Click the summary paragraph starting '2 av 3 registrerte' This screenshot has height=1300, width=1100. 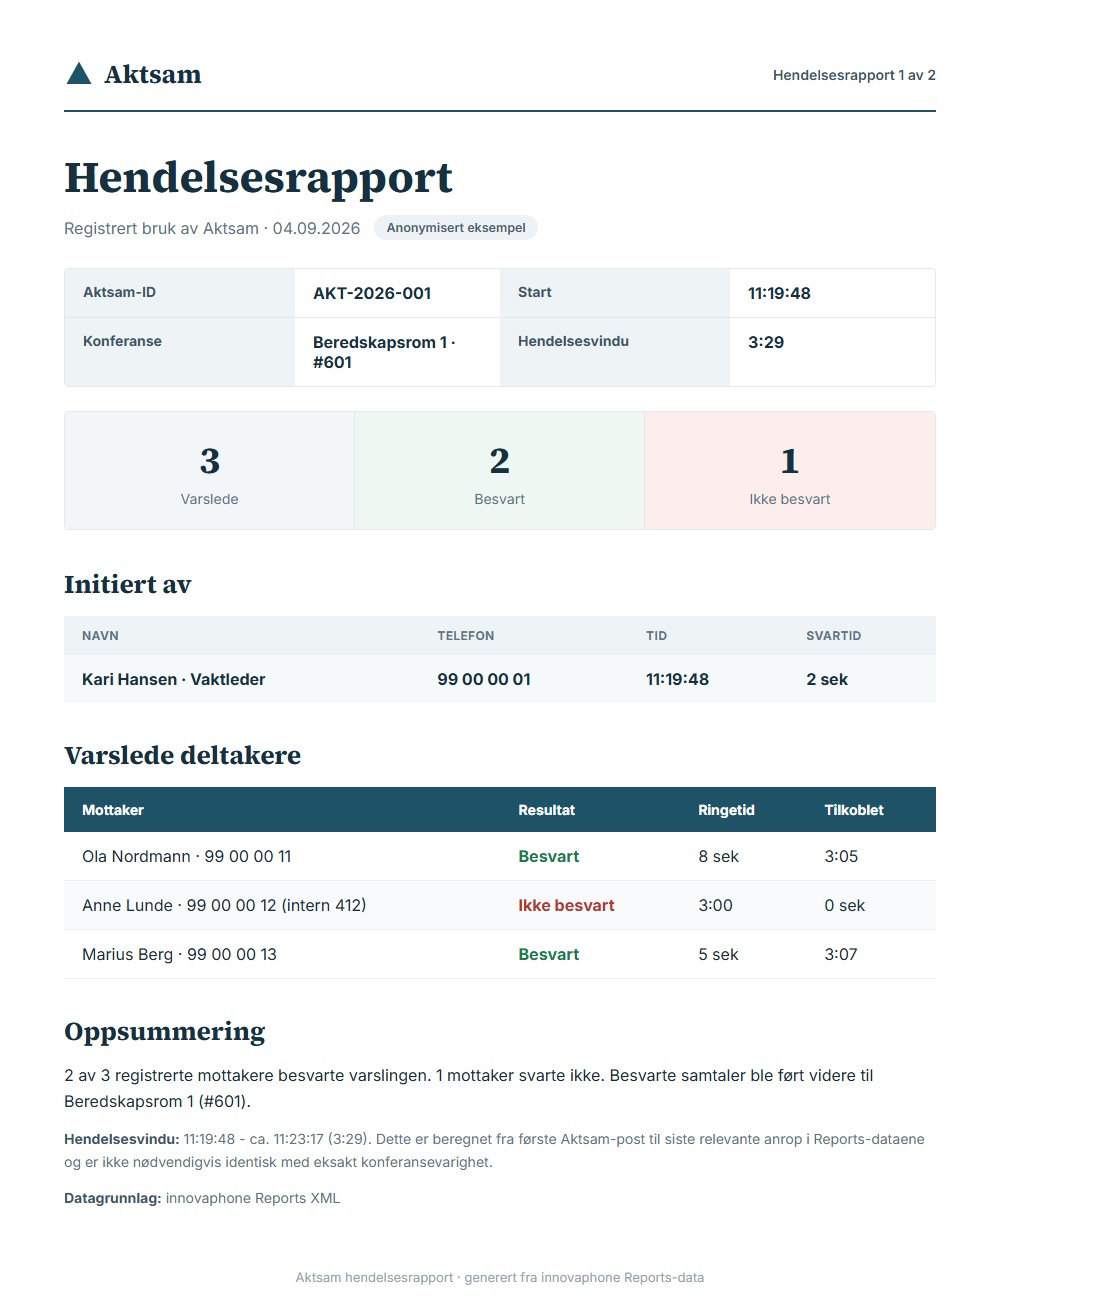pos(469,1088)
